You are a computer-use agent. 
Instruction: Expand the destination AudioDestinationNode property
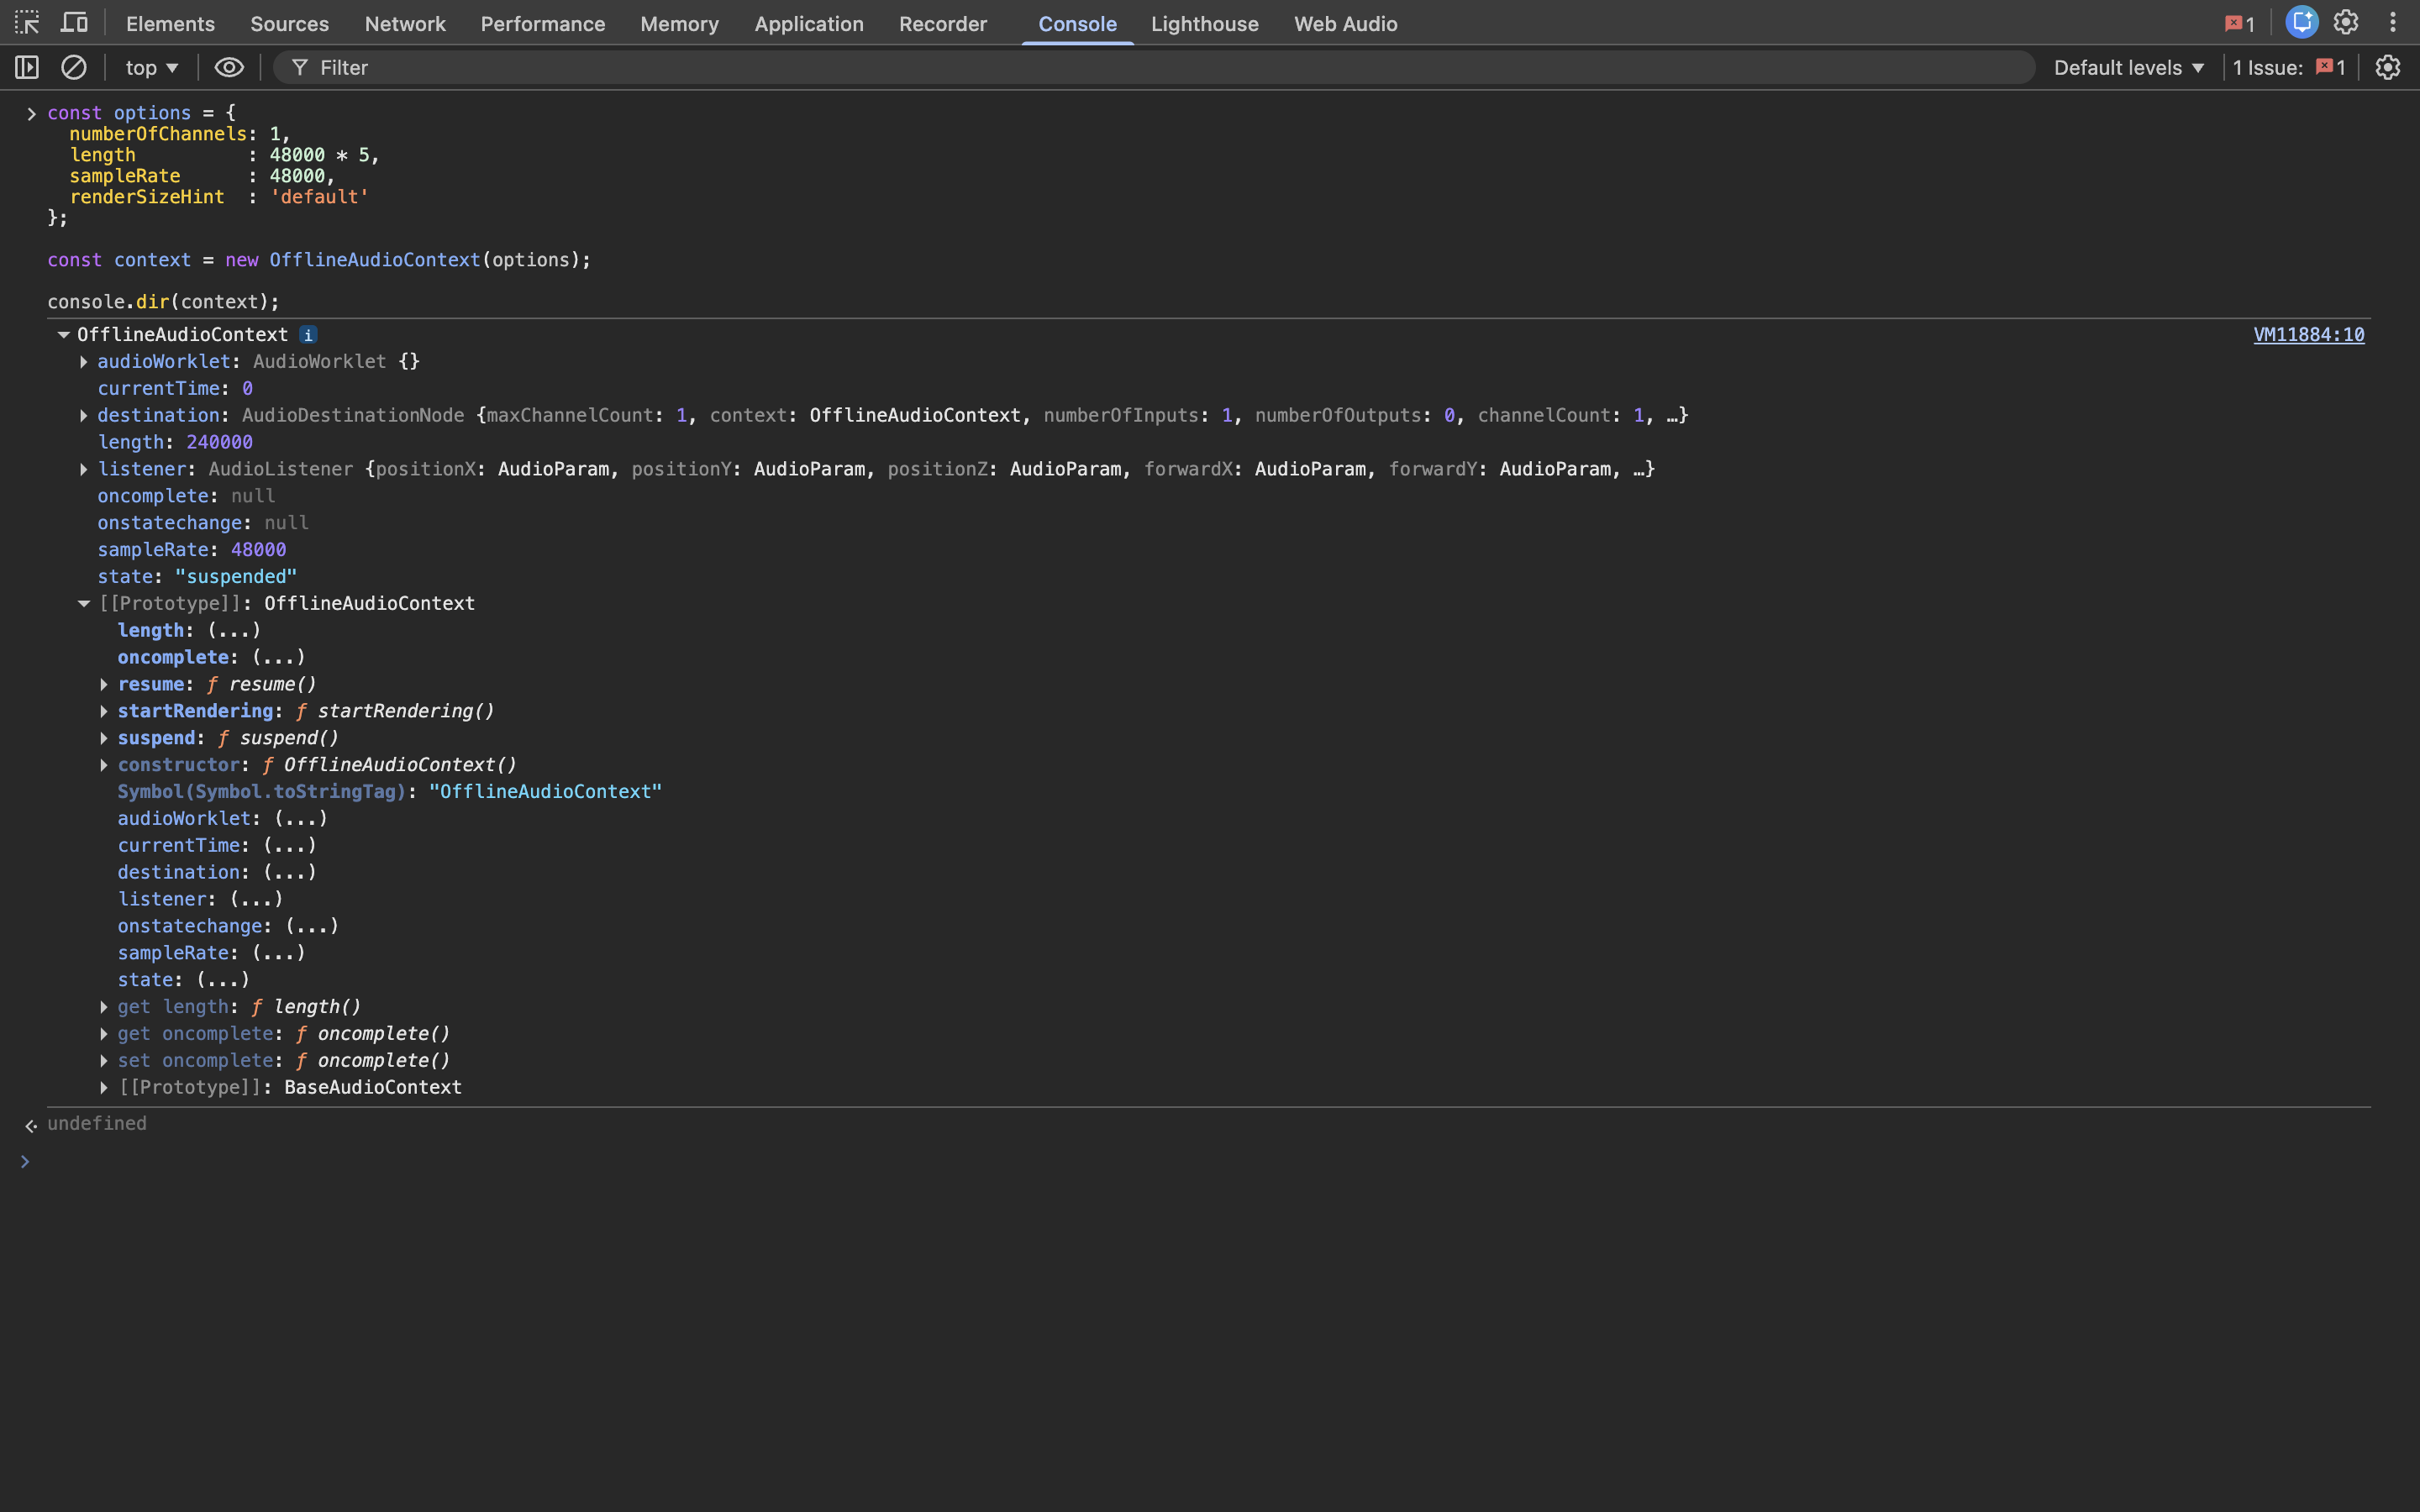(x=84, y=416)
